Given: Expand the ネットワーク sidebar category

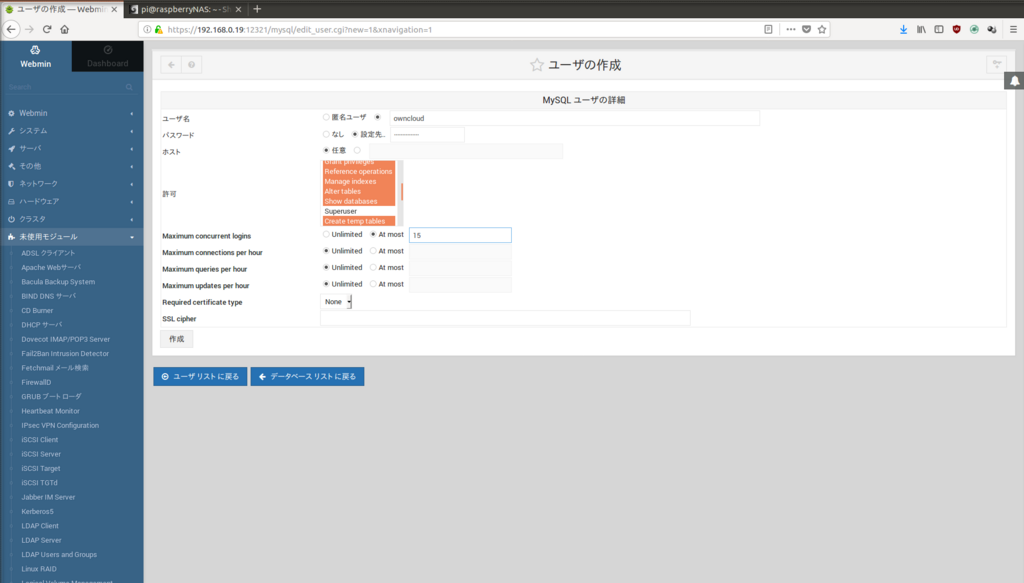Looking at the screenshot, I should click(72, 184).
